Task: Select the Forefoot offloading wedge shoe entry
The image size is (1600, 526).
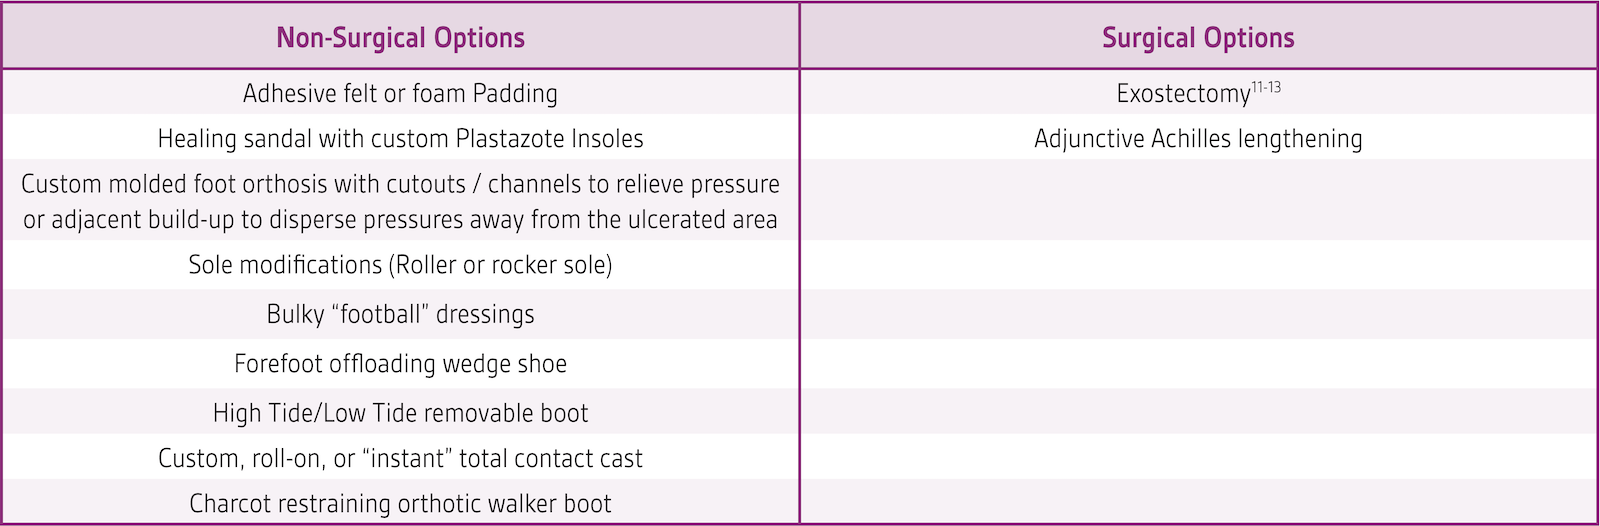Action: [400, 363]
